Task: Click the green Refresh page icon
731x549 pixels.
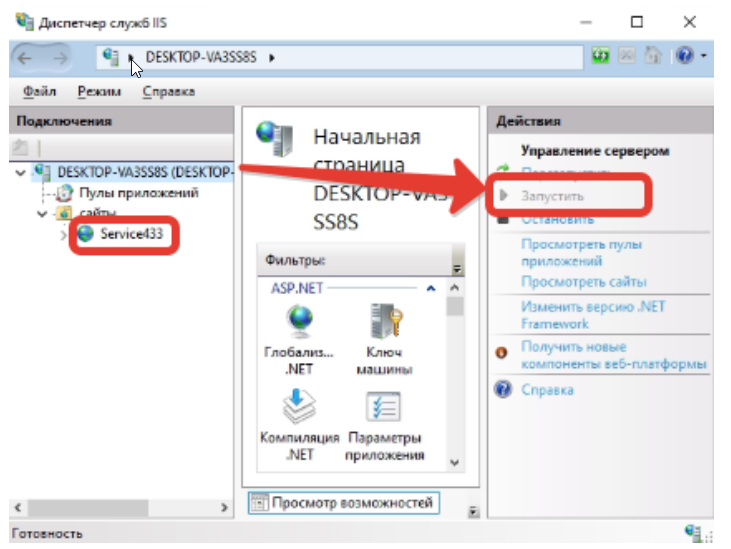Action: tap(600, 56)
